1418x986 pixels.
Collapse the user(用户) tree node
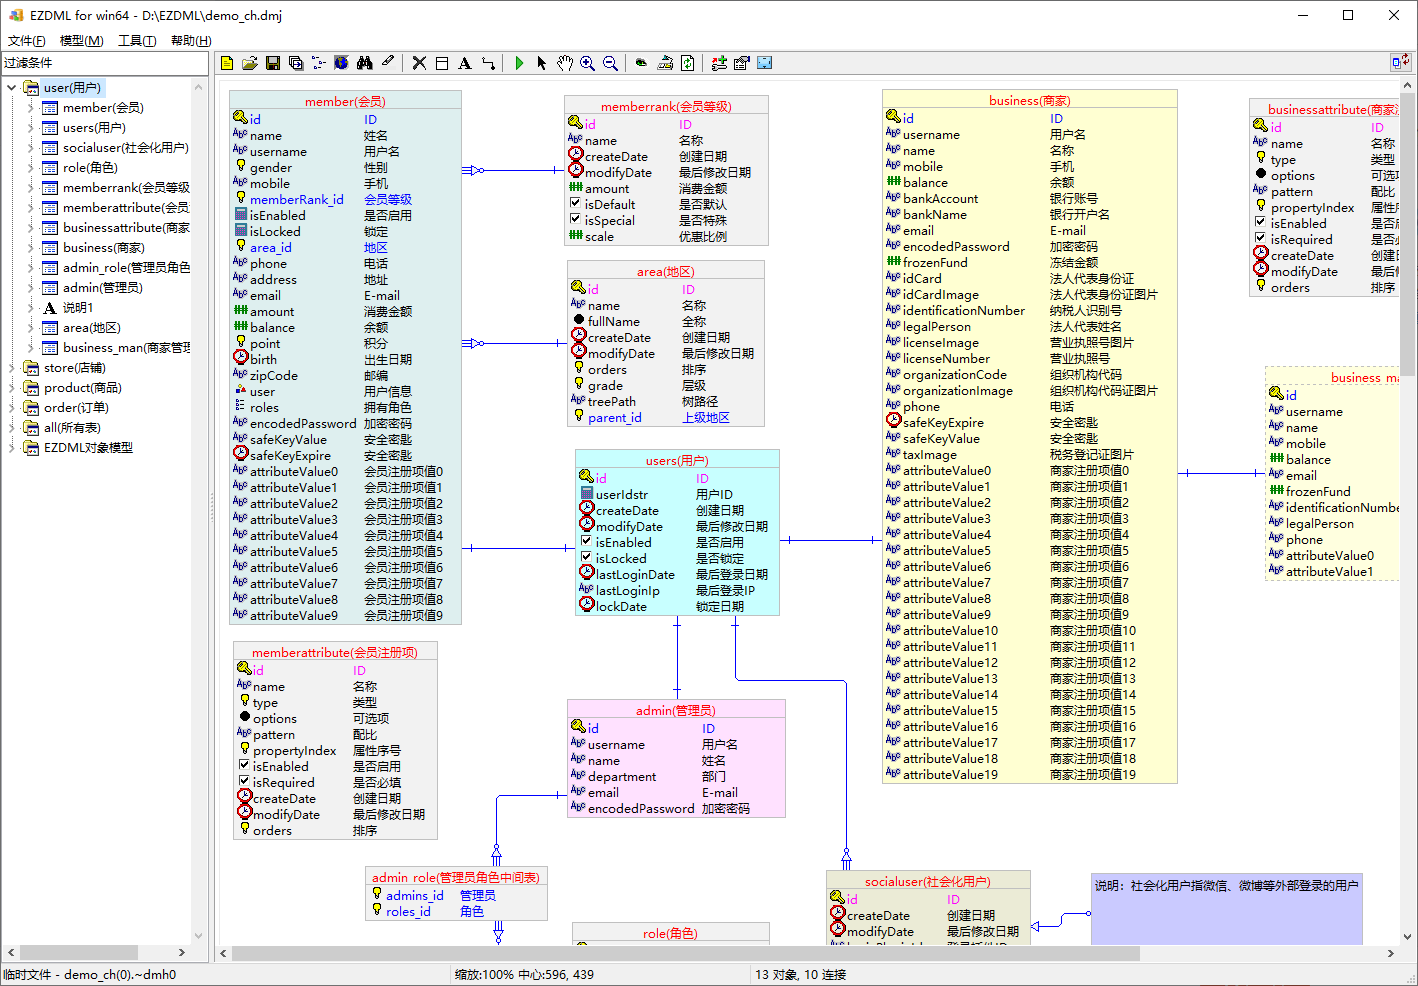pyautogui.click(x=10, y=87)
